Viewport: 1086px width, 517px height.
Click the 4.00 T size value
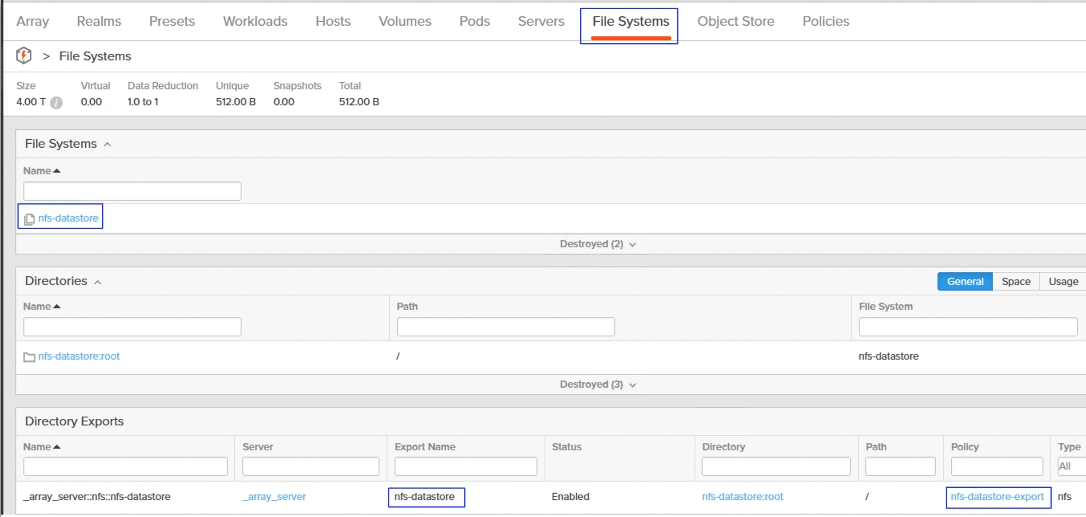30,102
